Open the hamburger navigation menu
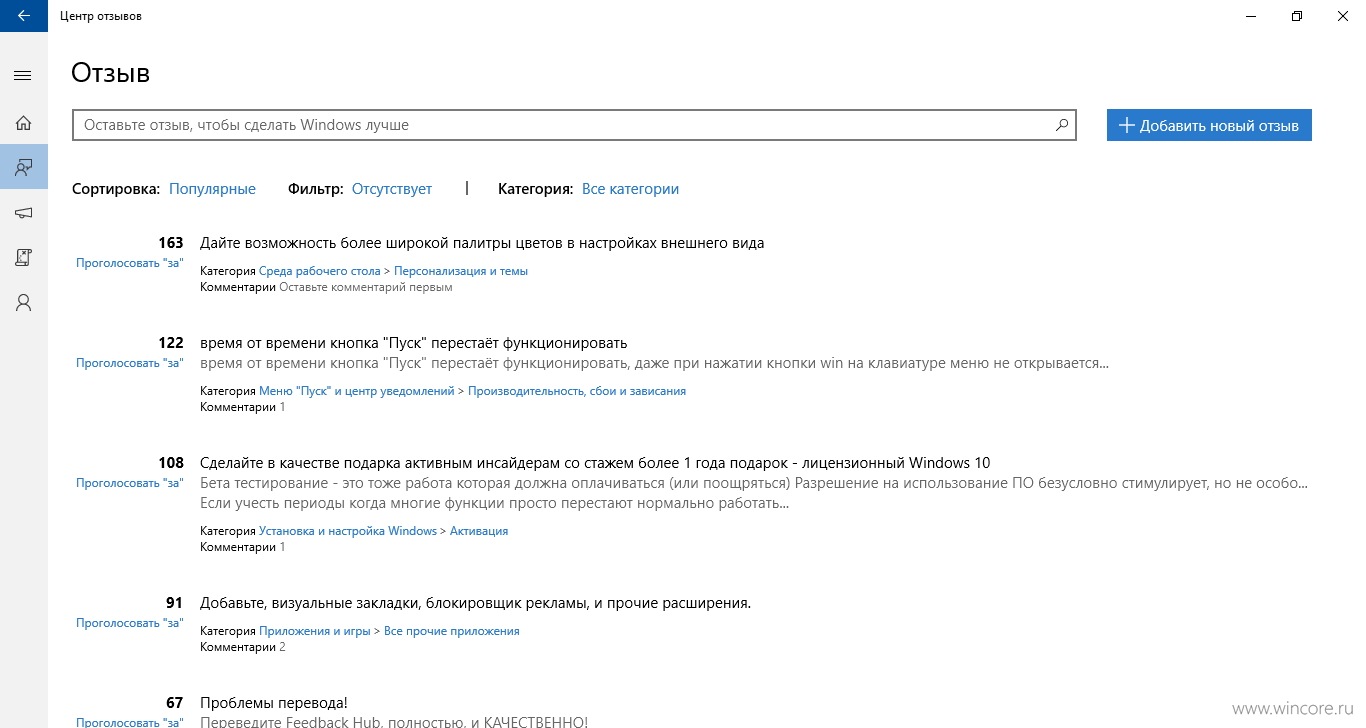This screenshot has height=728, width=1366. (x=23, y=76)
